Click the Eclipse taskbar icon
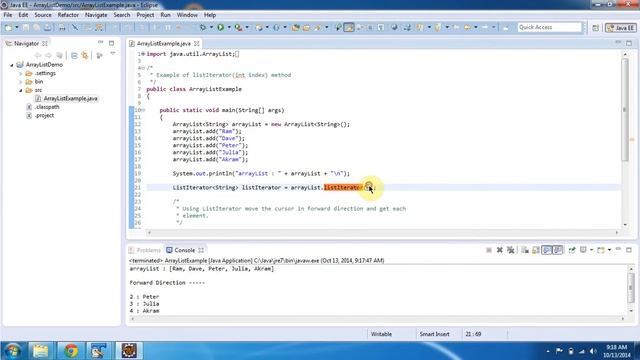Viewport: 640px width, 360px height. click(x=129, y=351)
